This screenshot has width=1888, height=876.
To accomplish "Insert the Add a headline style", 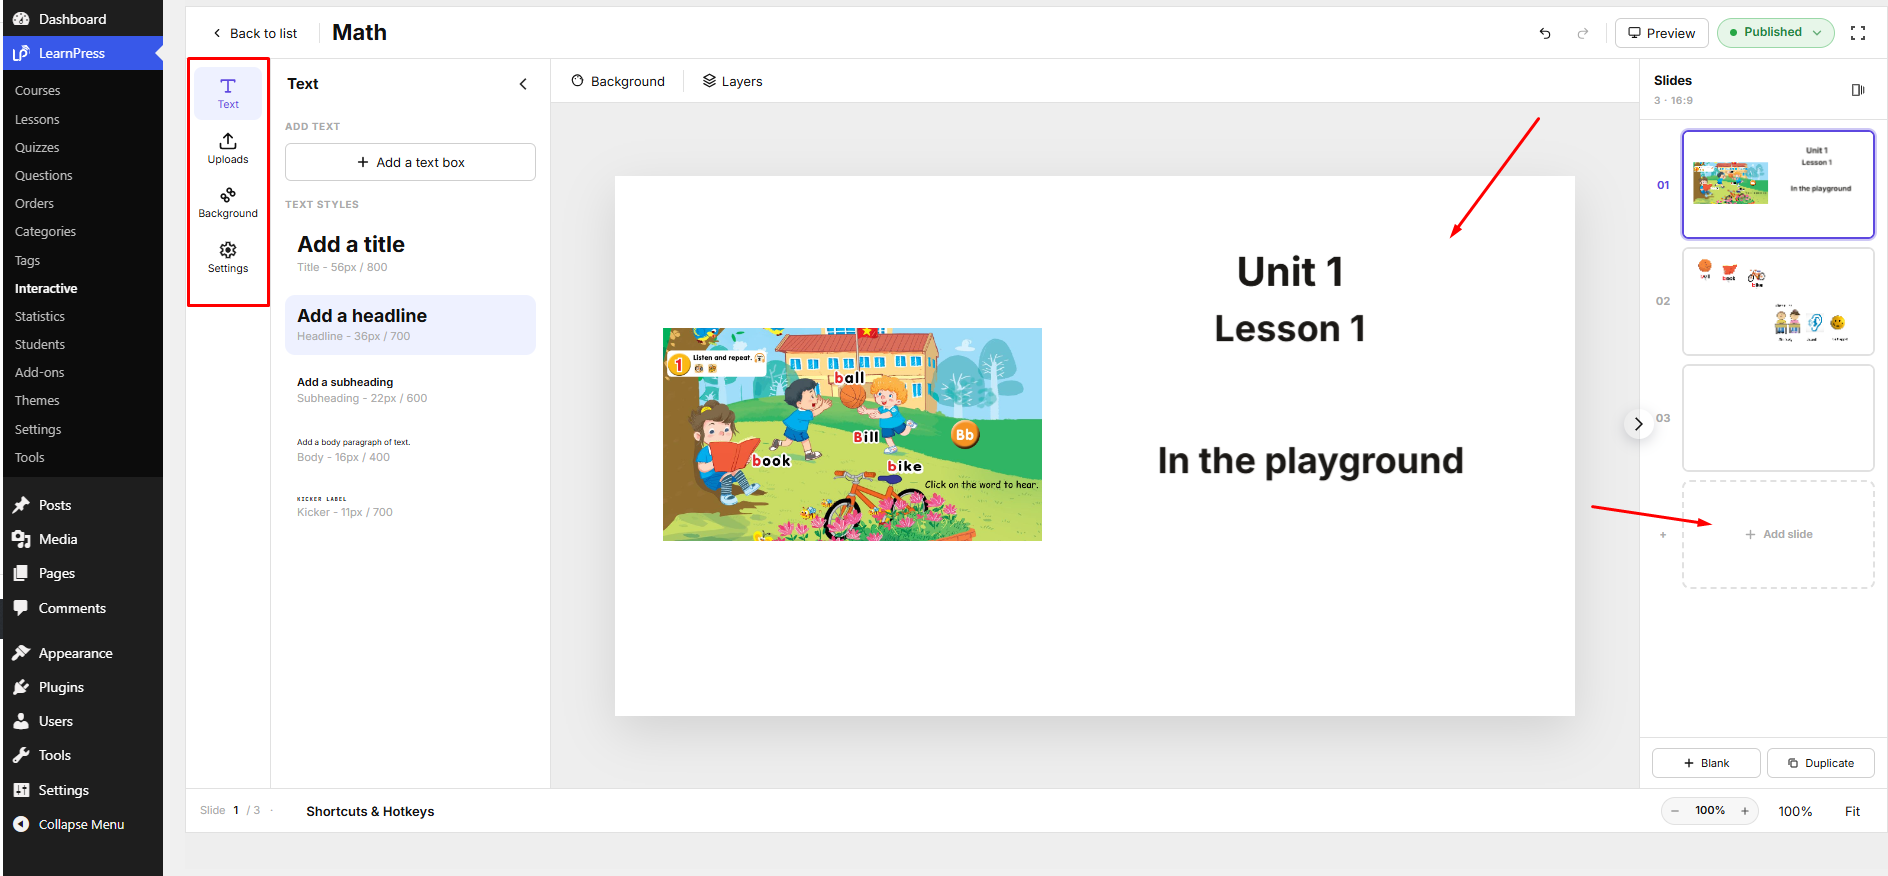I will click(x=410, y=325).
